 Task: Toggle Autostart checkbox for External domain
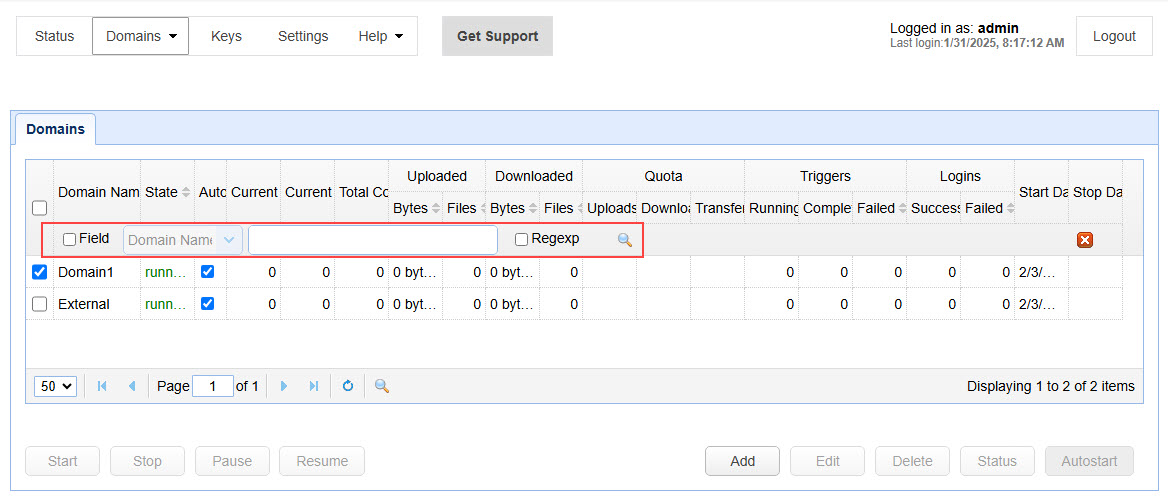click(208, 304)
